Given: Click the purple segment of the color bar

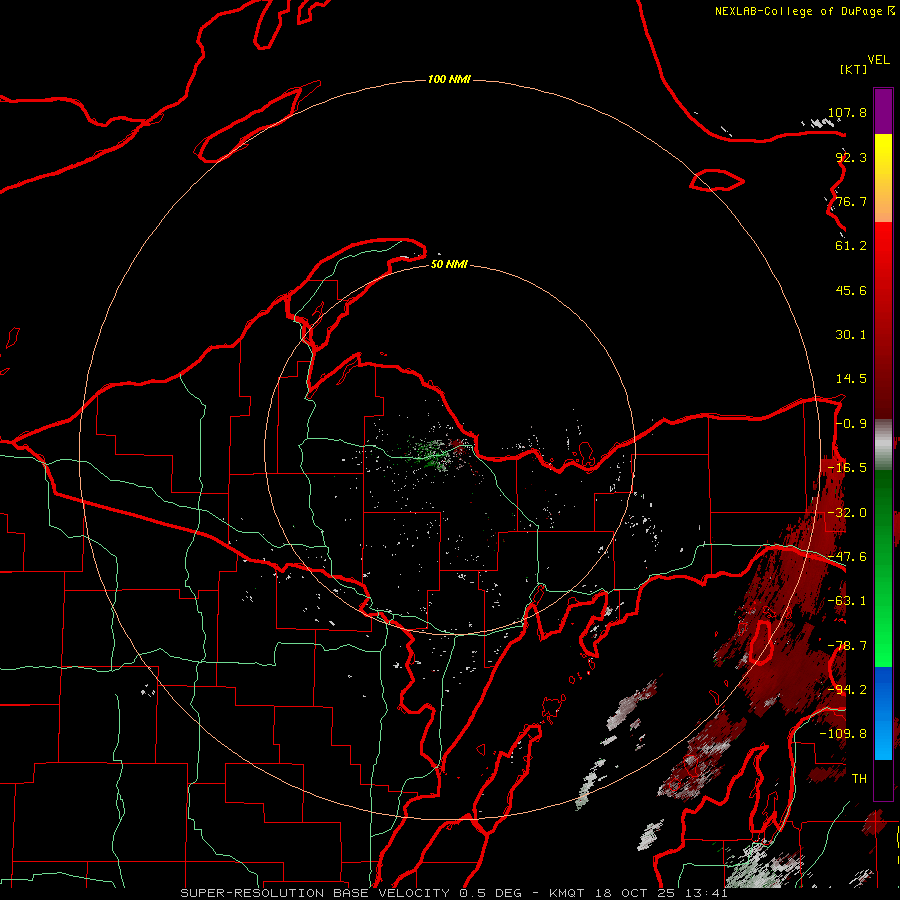Looking at the screenshot, I should [883, 111].
